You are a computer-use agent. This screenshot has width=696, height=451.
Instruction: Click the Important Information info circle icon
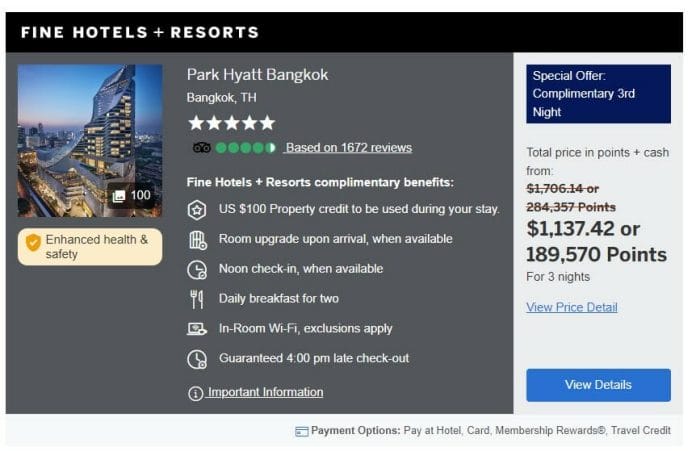(195, 393)
